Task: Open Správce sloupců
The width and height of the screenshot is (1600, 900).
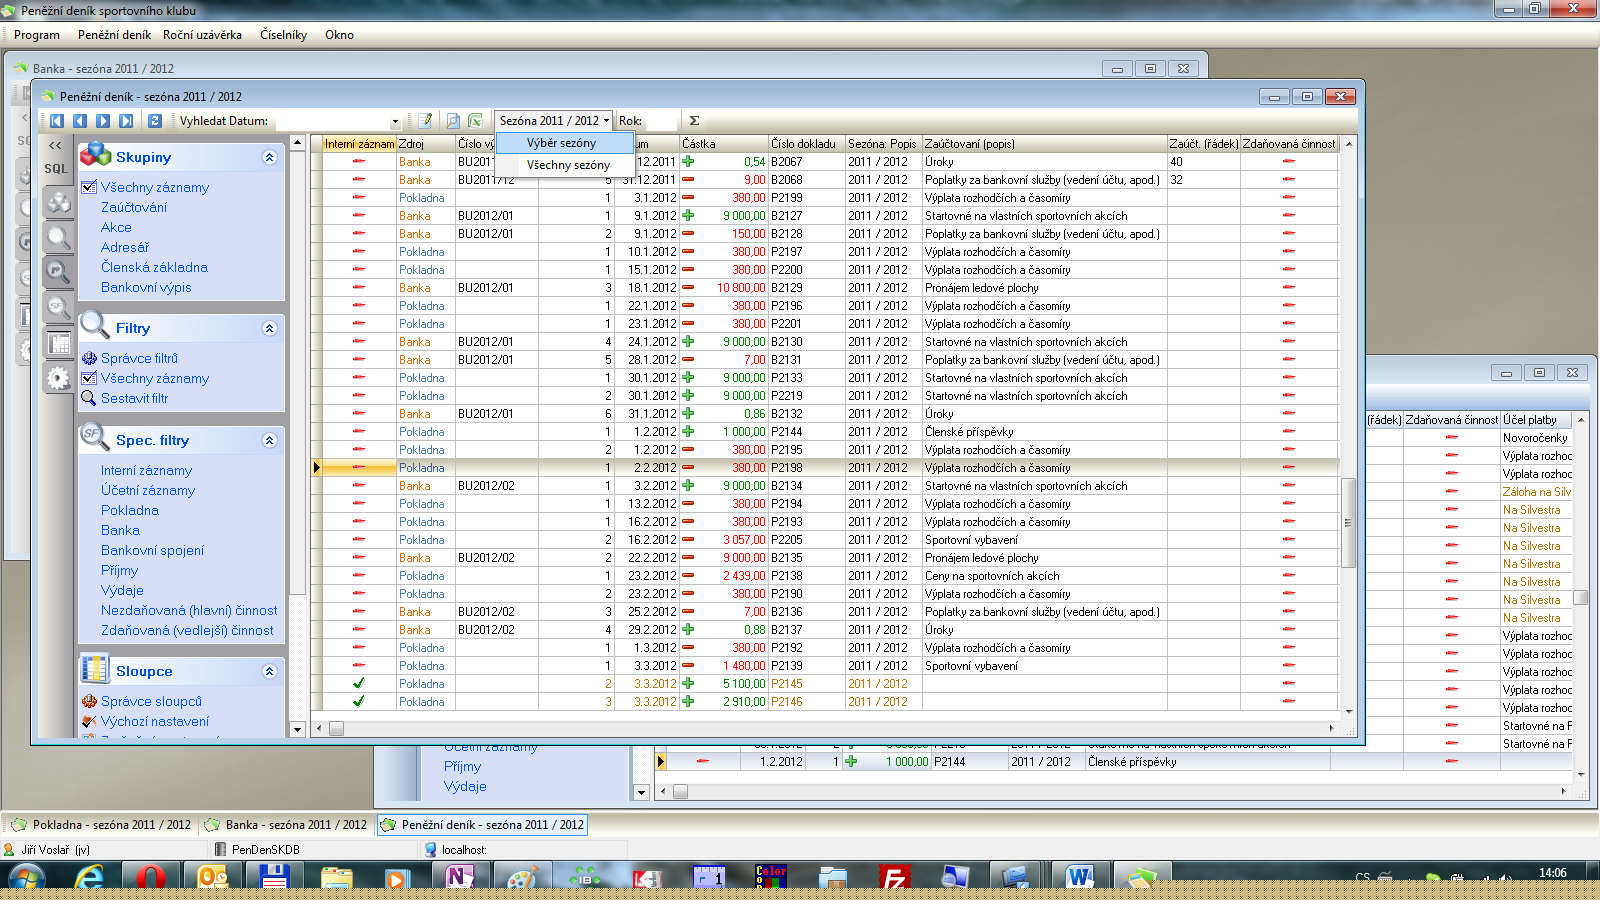Action: click(x=151, y=701)
